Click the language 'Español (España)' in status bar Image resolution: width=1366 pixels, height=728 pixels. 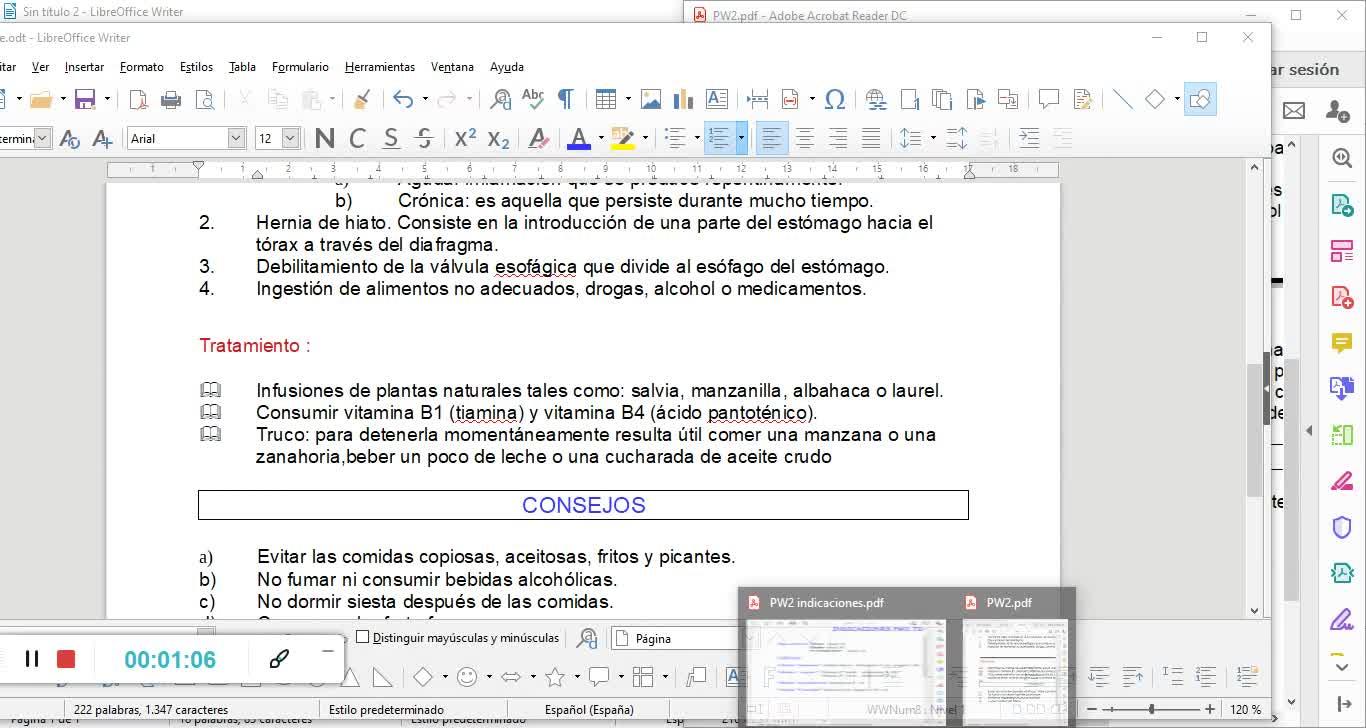tap(589, 710)
